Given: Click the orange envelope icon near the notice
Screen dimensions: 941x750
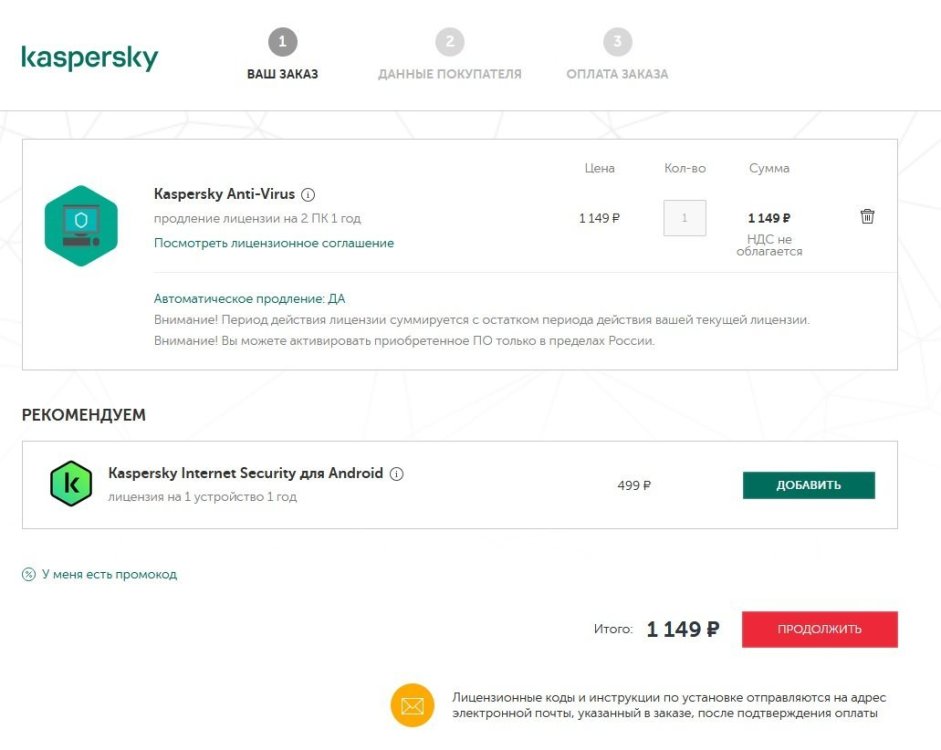Looking at the screenshot, I should [413, 705].
